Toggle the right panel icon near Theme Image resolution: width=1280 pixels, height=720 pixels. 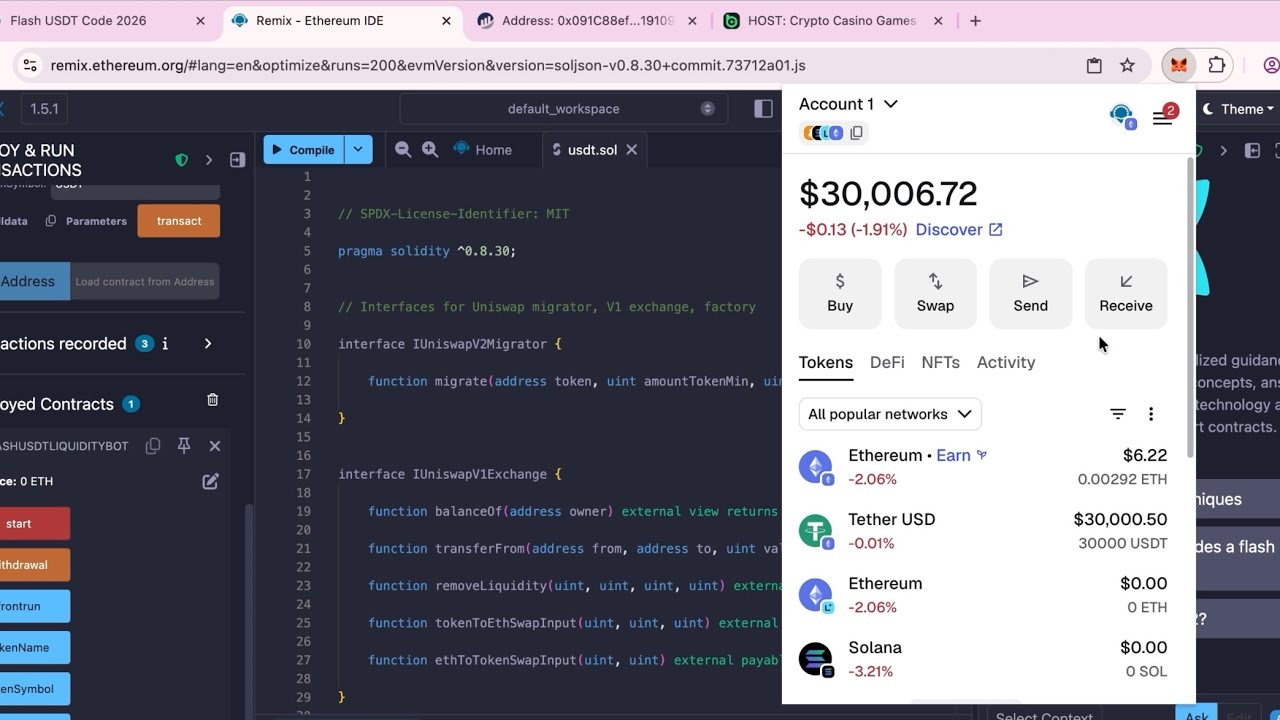(x=1252, y=150)
